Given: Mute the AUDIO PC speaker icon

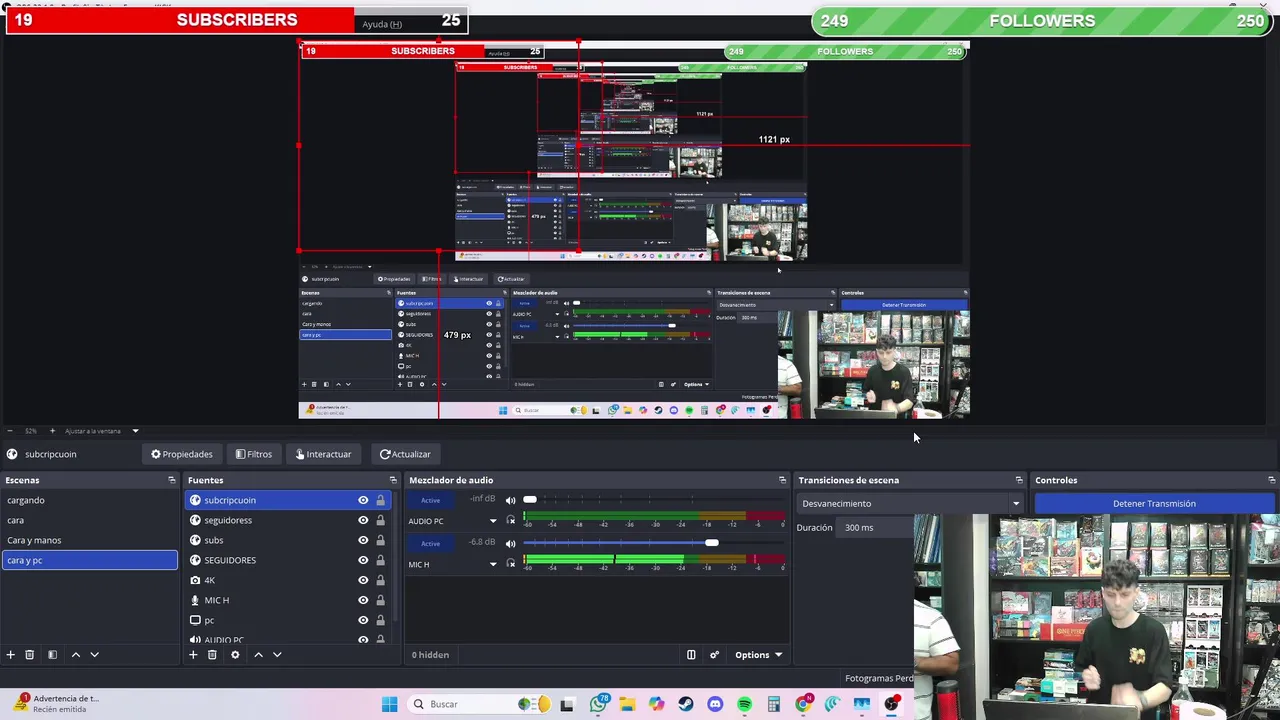Looking at the screenshot, I should [511, 500].
